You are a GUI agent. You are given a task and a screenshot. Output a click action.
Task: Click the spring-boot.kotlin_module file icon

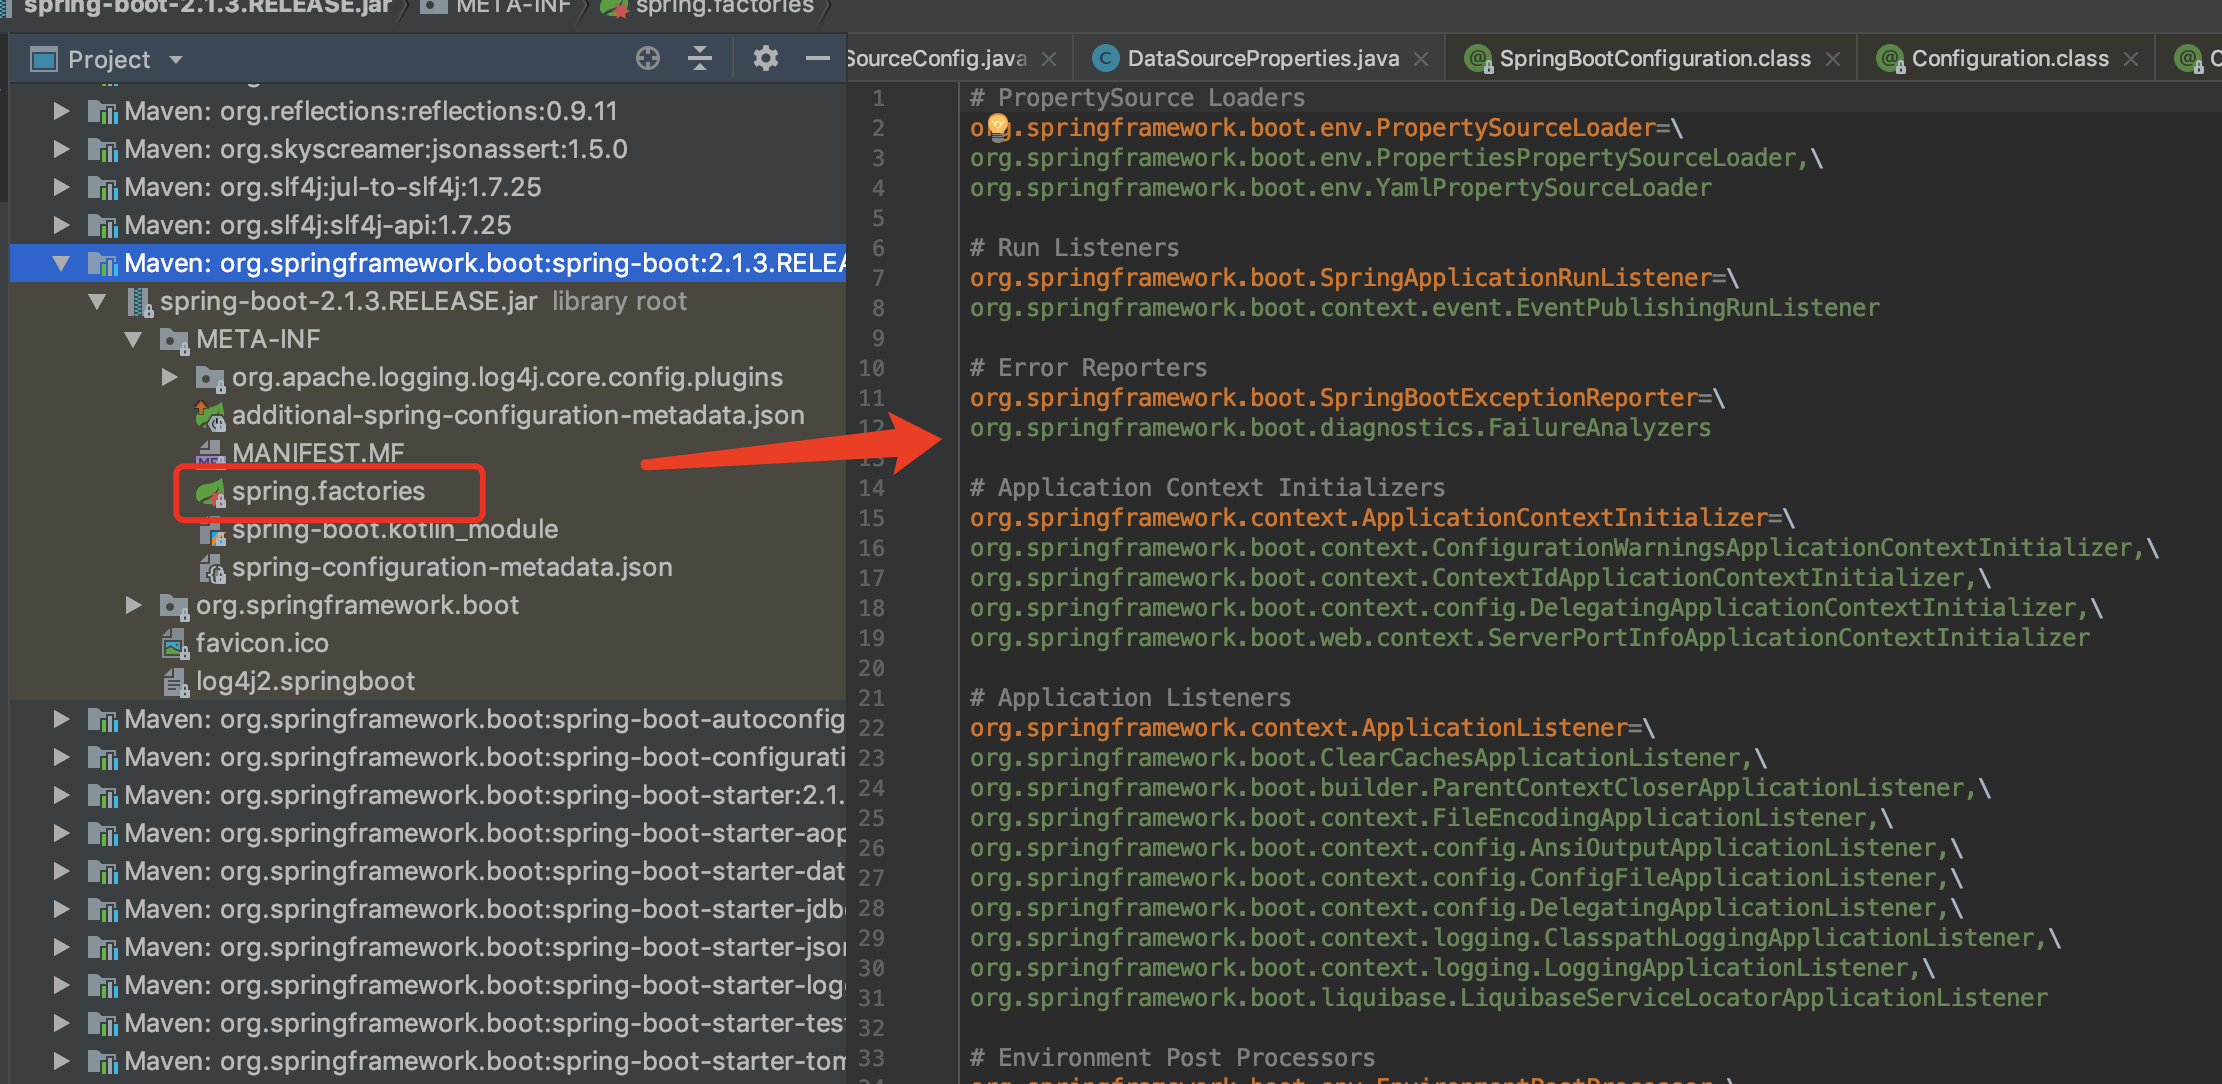[211, 530]
